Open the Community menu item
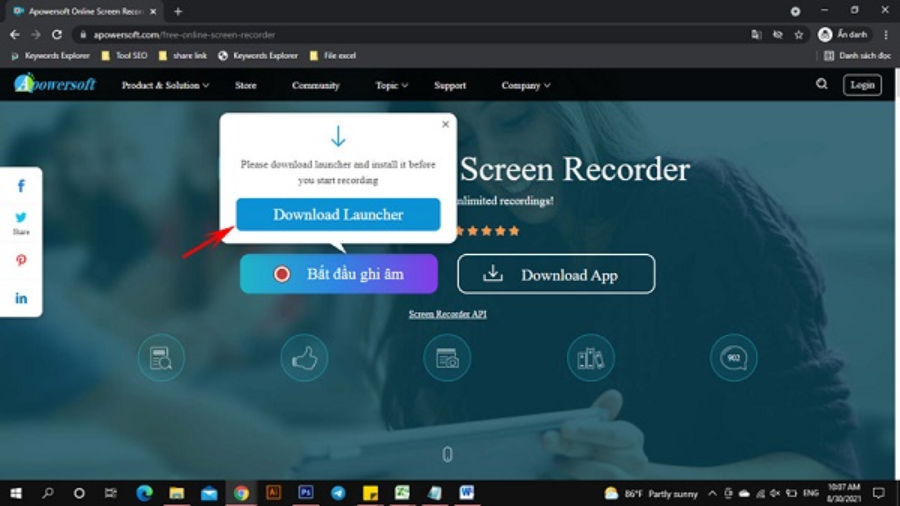This screenshot has width=900, height=506. [316, 85]
